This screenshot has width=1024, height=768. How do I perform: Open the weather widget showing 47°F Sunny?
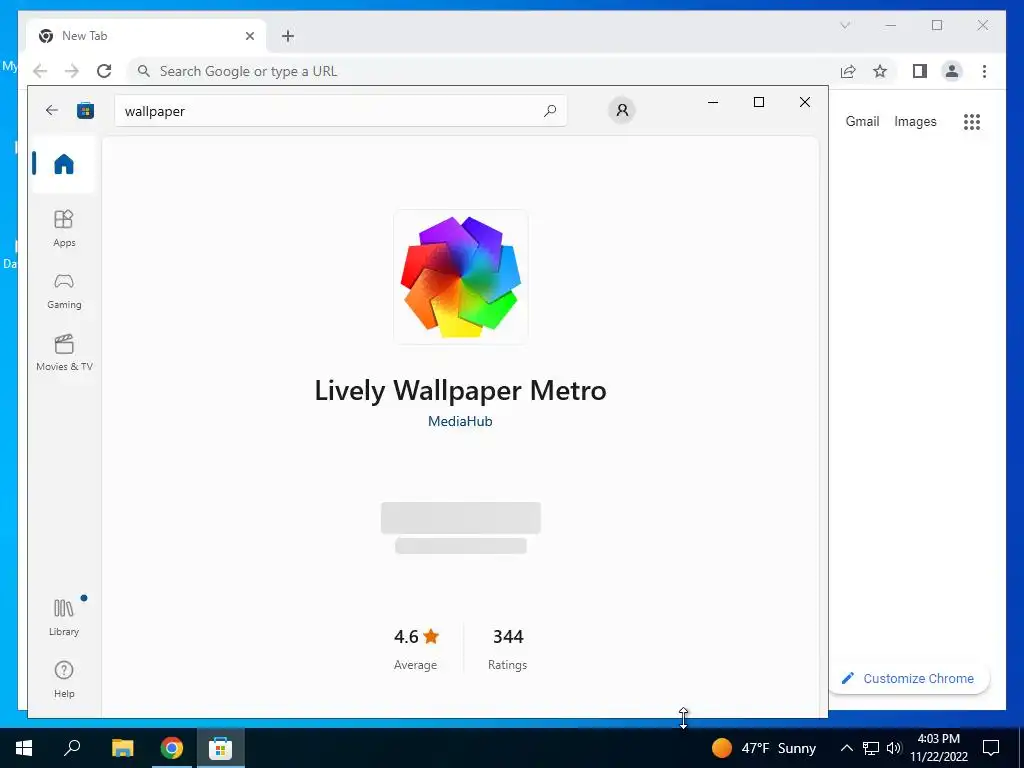pyautogui.click(x=764, y=748)
